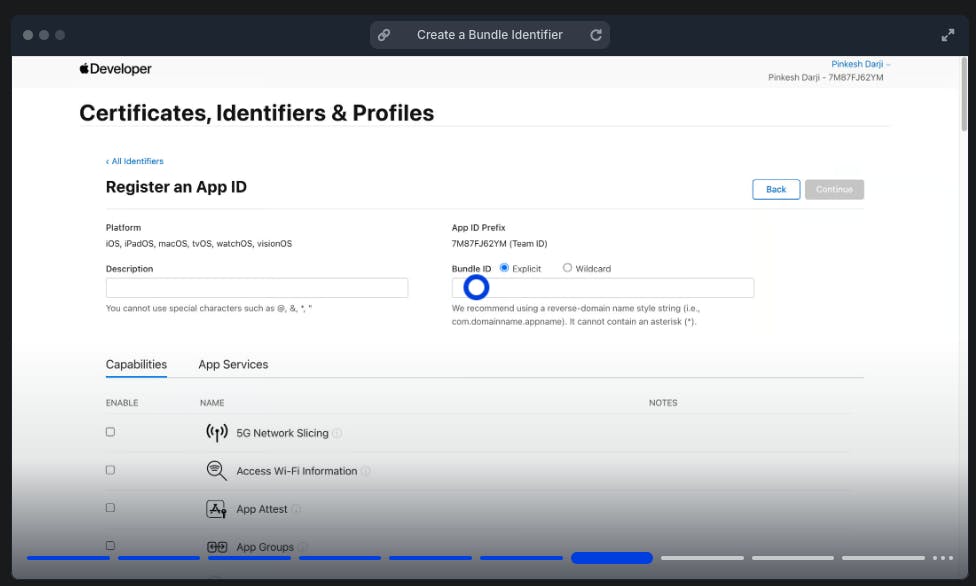This screenshot has width=976, height=586.
Task: Open the Pinkesh Darji account dropdown
Action: [x=860, y=64]
